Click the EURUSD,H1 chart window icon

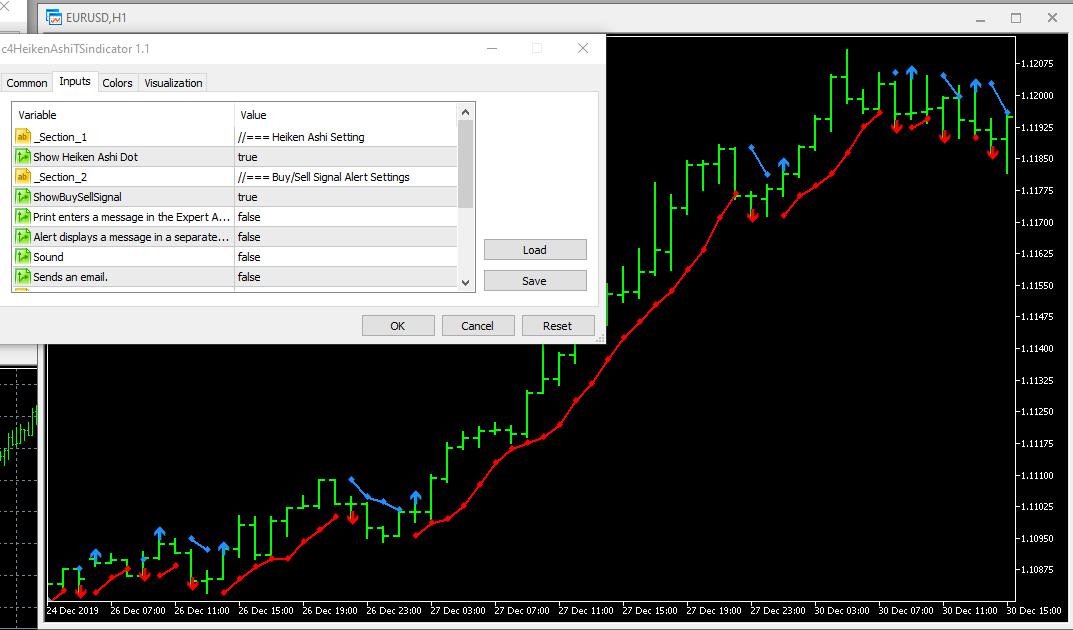[54, 17]
